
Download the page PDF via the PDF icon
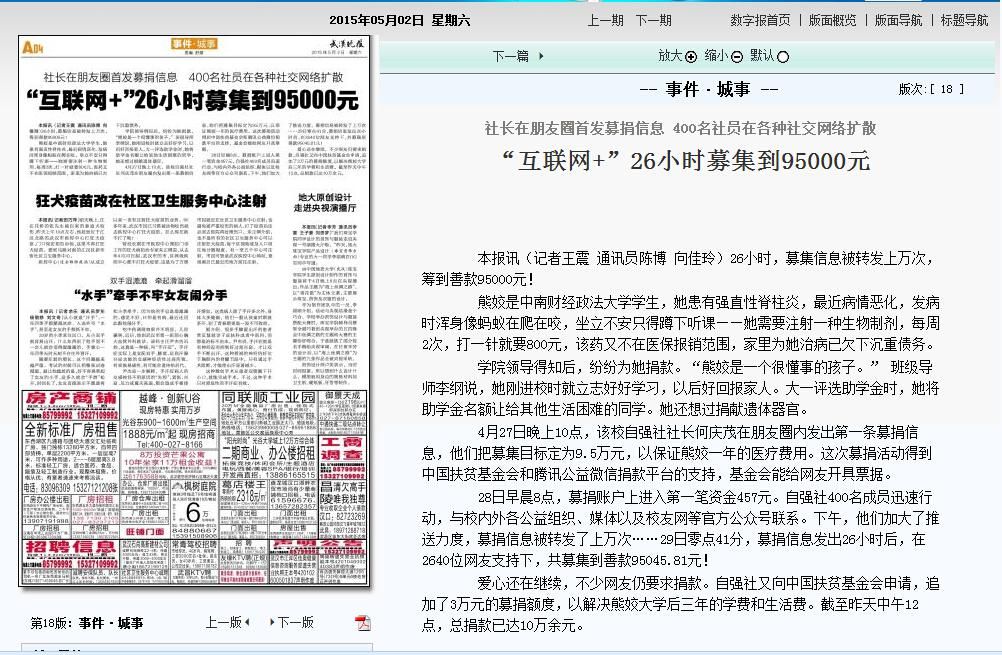point(362,623)
